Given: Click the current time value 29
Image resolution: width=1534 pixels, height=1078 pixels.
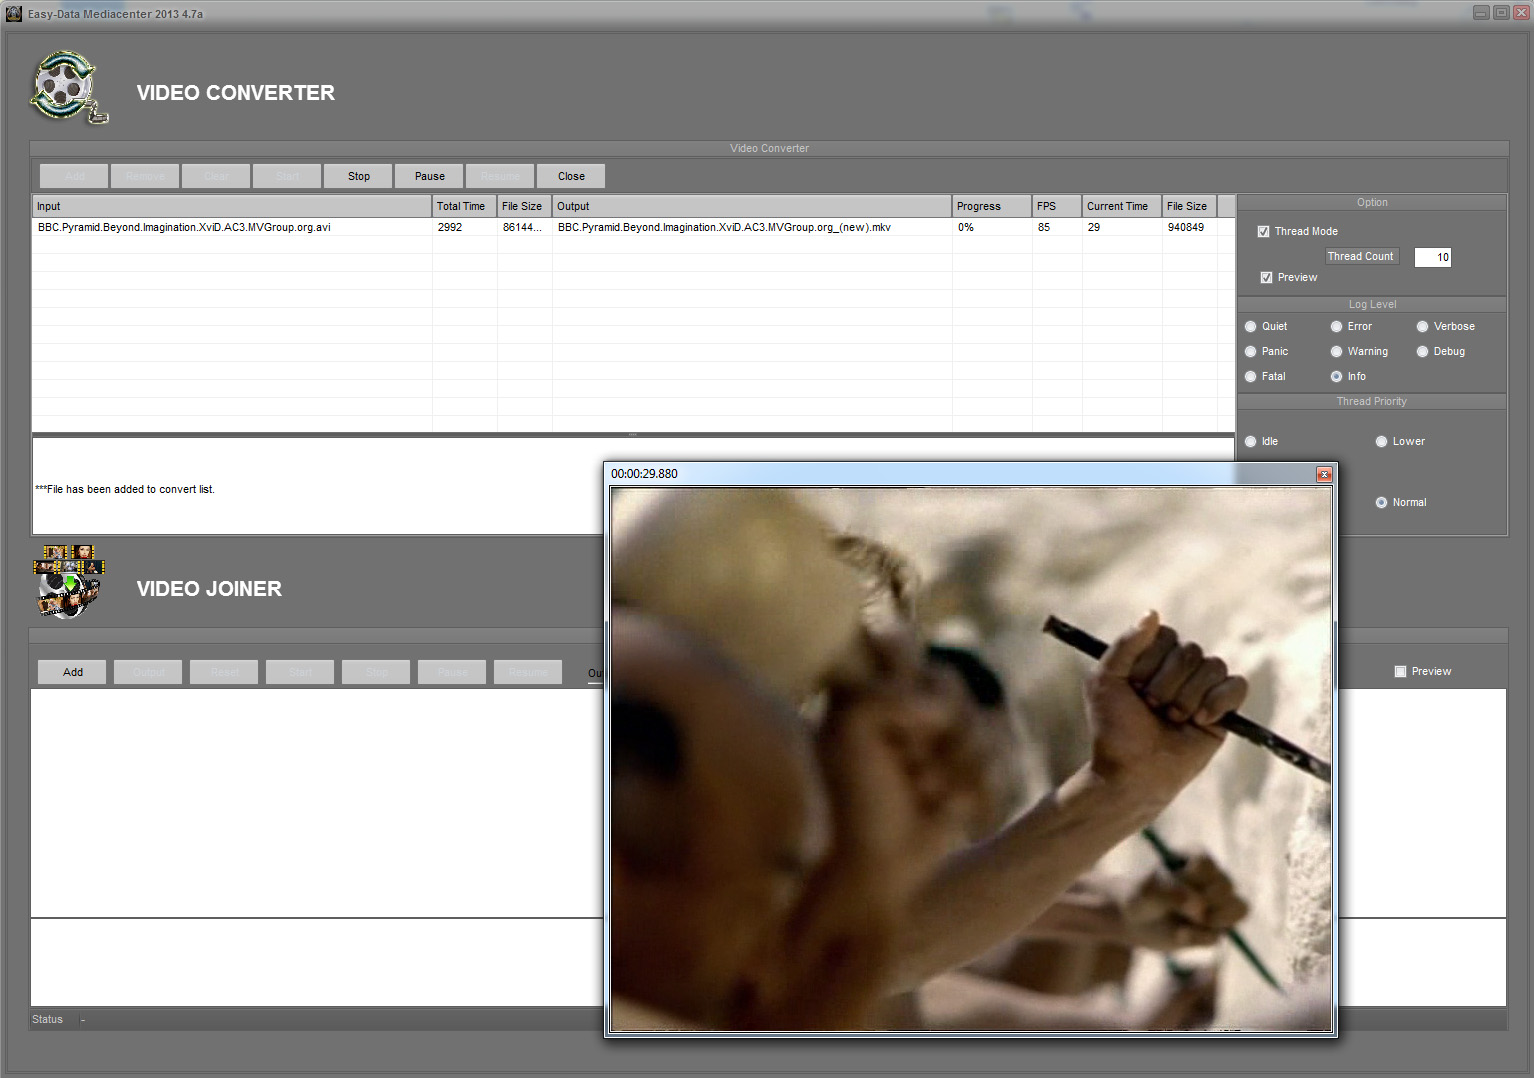Looking at the screenshot, I should (1094, 227).
